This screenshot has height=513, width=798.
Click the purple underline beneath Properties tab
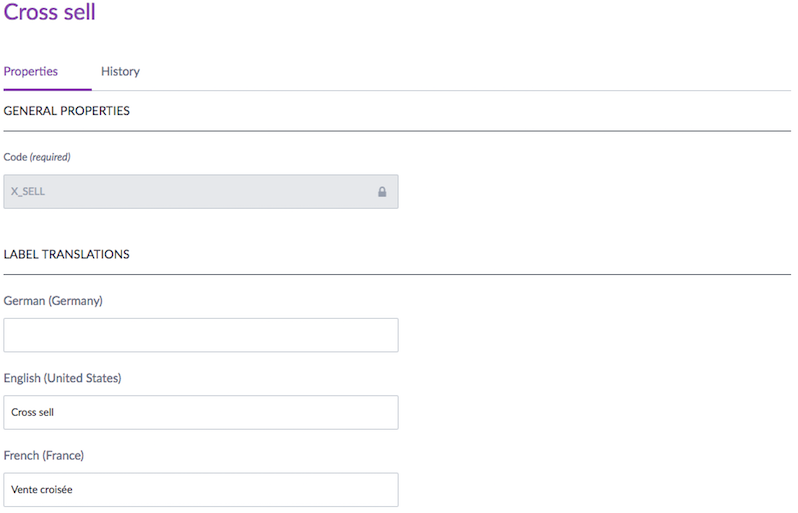pos(47,90)
